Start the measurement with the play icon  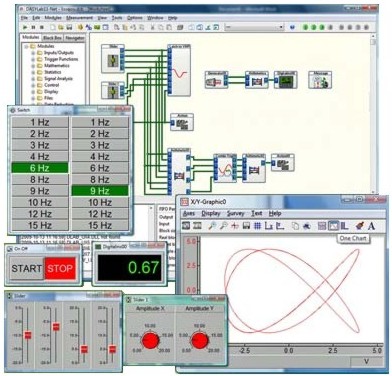(x=25, y=27)
